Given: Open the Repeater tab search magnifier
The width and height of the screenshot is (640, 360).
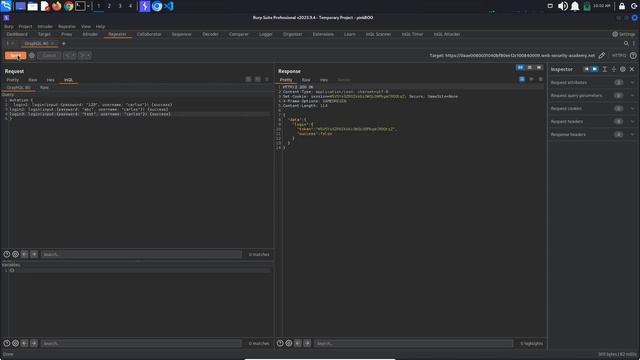Looking at the screenshot, I should (x=626, y=43).
